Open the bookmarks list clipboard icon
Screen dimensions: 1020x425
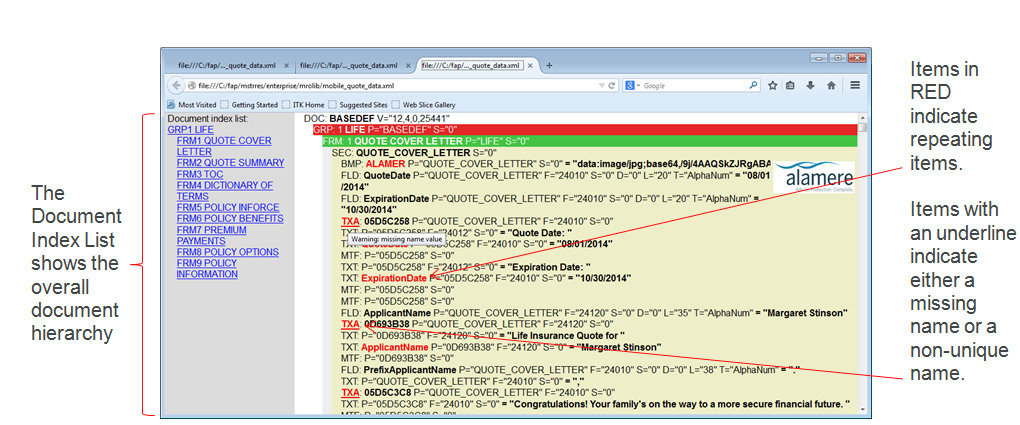pos(790,85)
